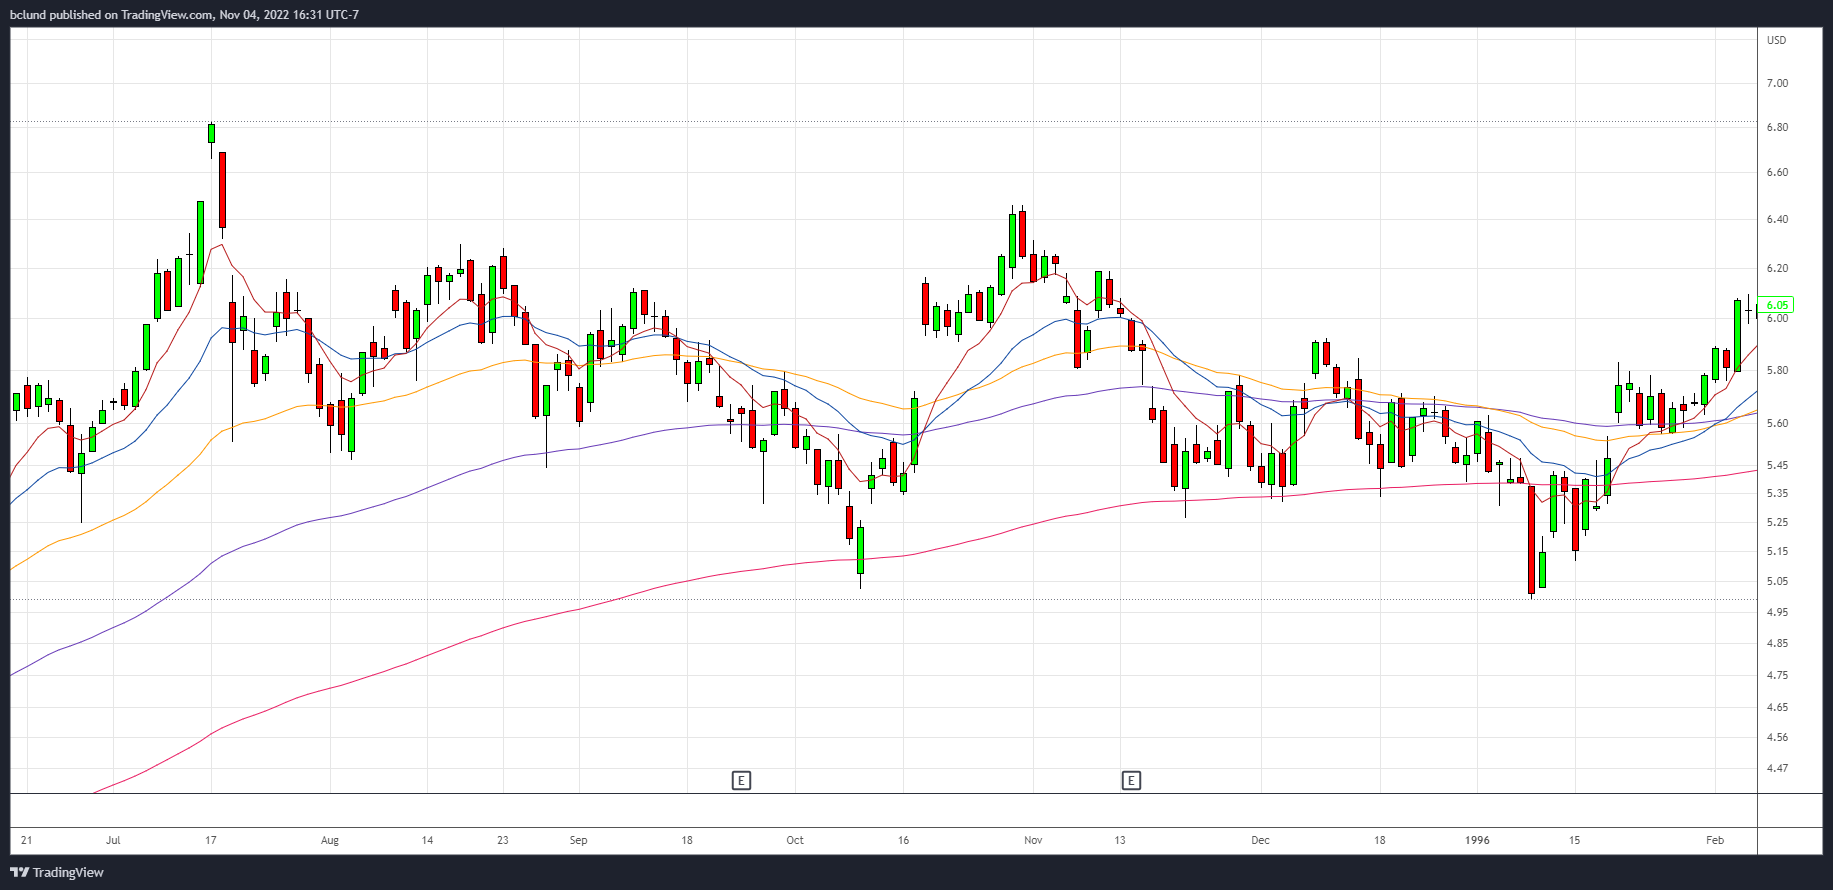
Task: Click the 14 date label after Aug
Action: tap(427, 840)
